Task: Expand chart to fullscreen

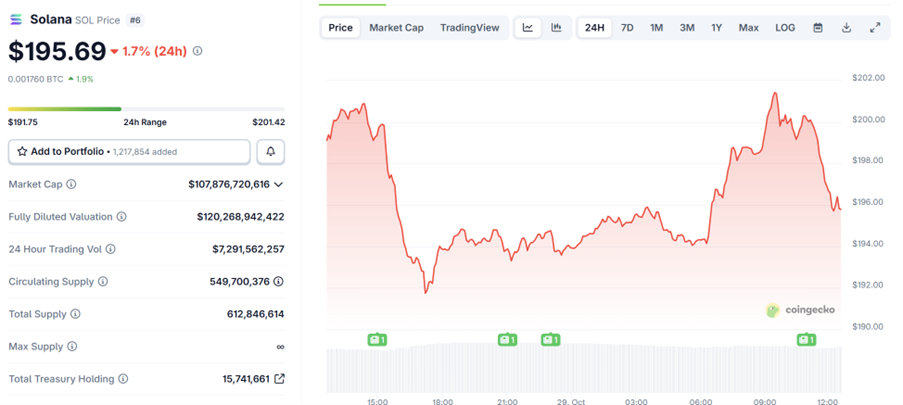Action: tap(875, 28)
